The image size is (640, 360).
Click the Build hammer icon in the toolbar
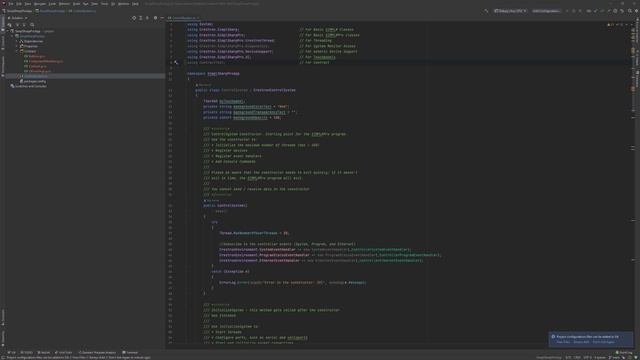point(486,11)
